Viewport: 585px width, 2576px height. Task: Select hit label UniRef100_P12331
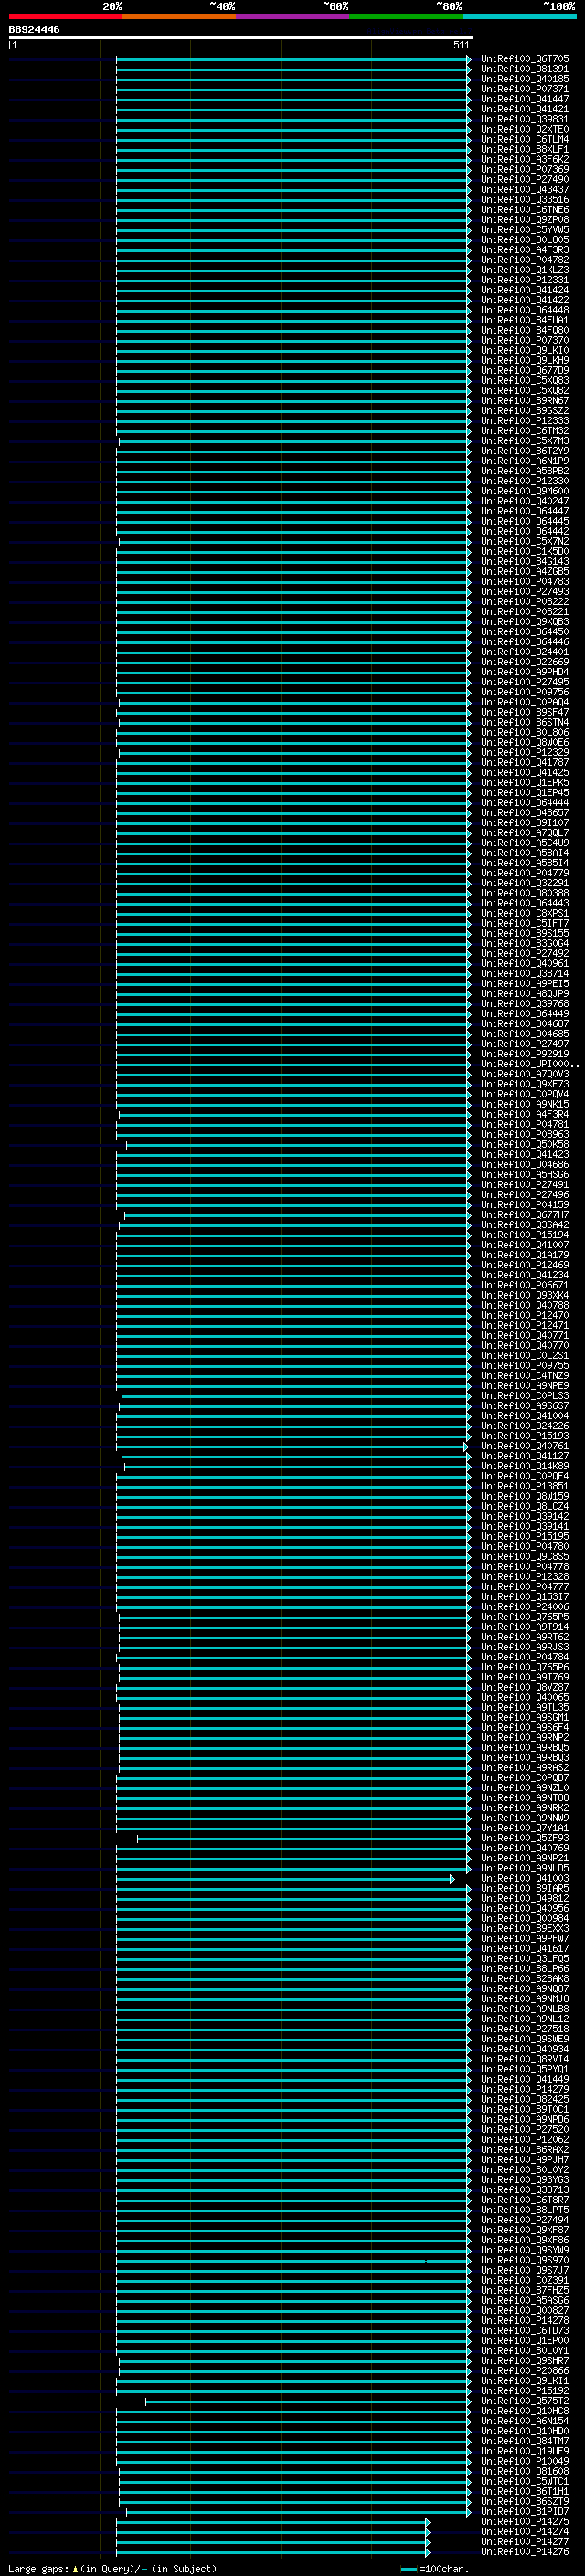click(525, 280)
